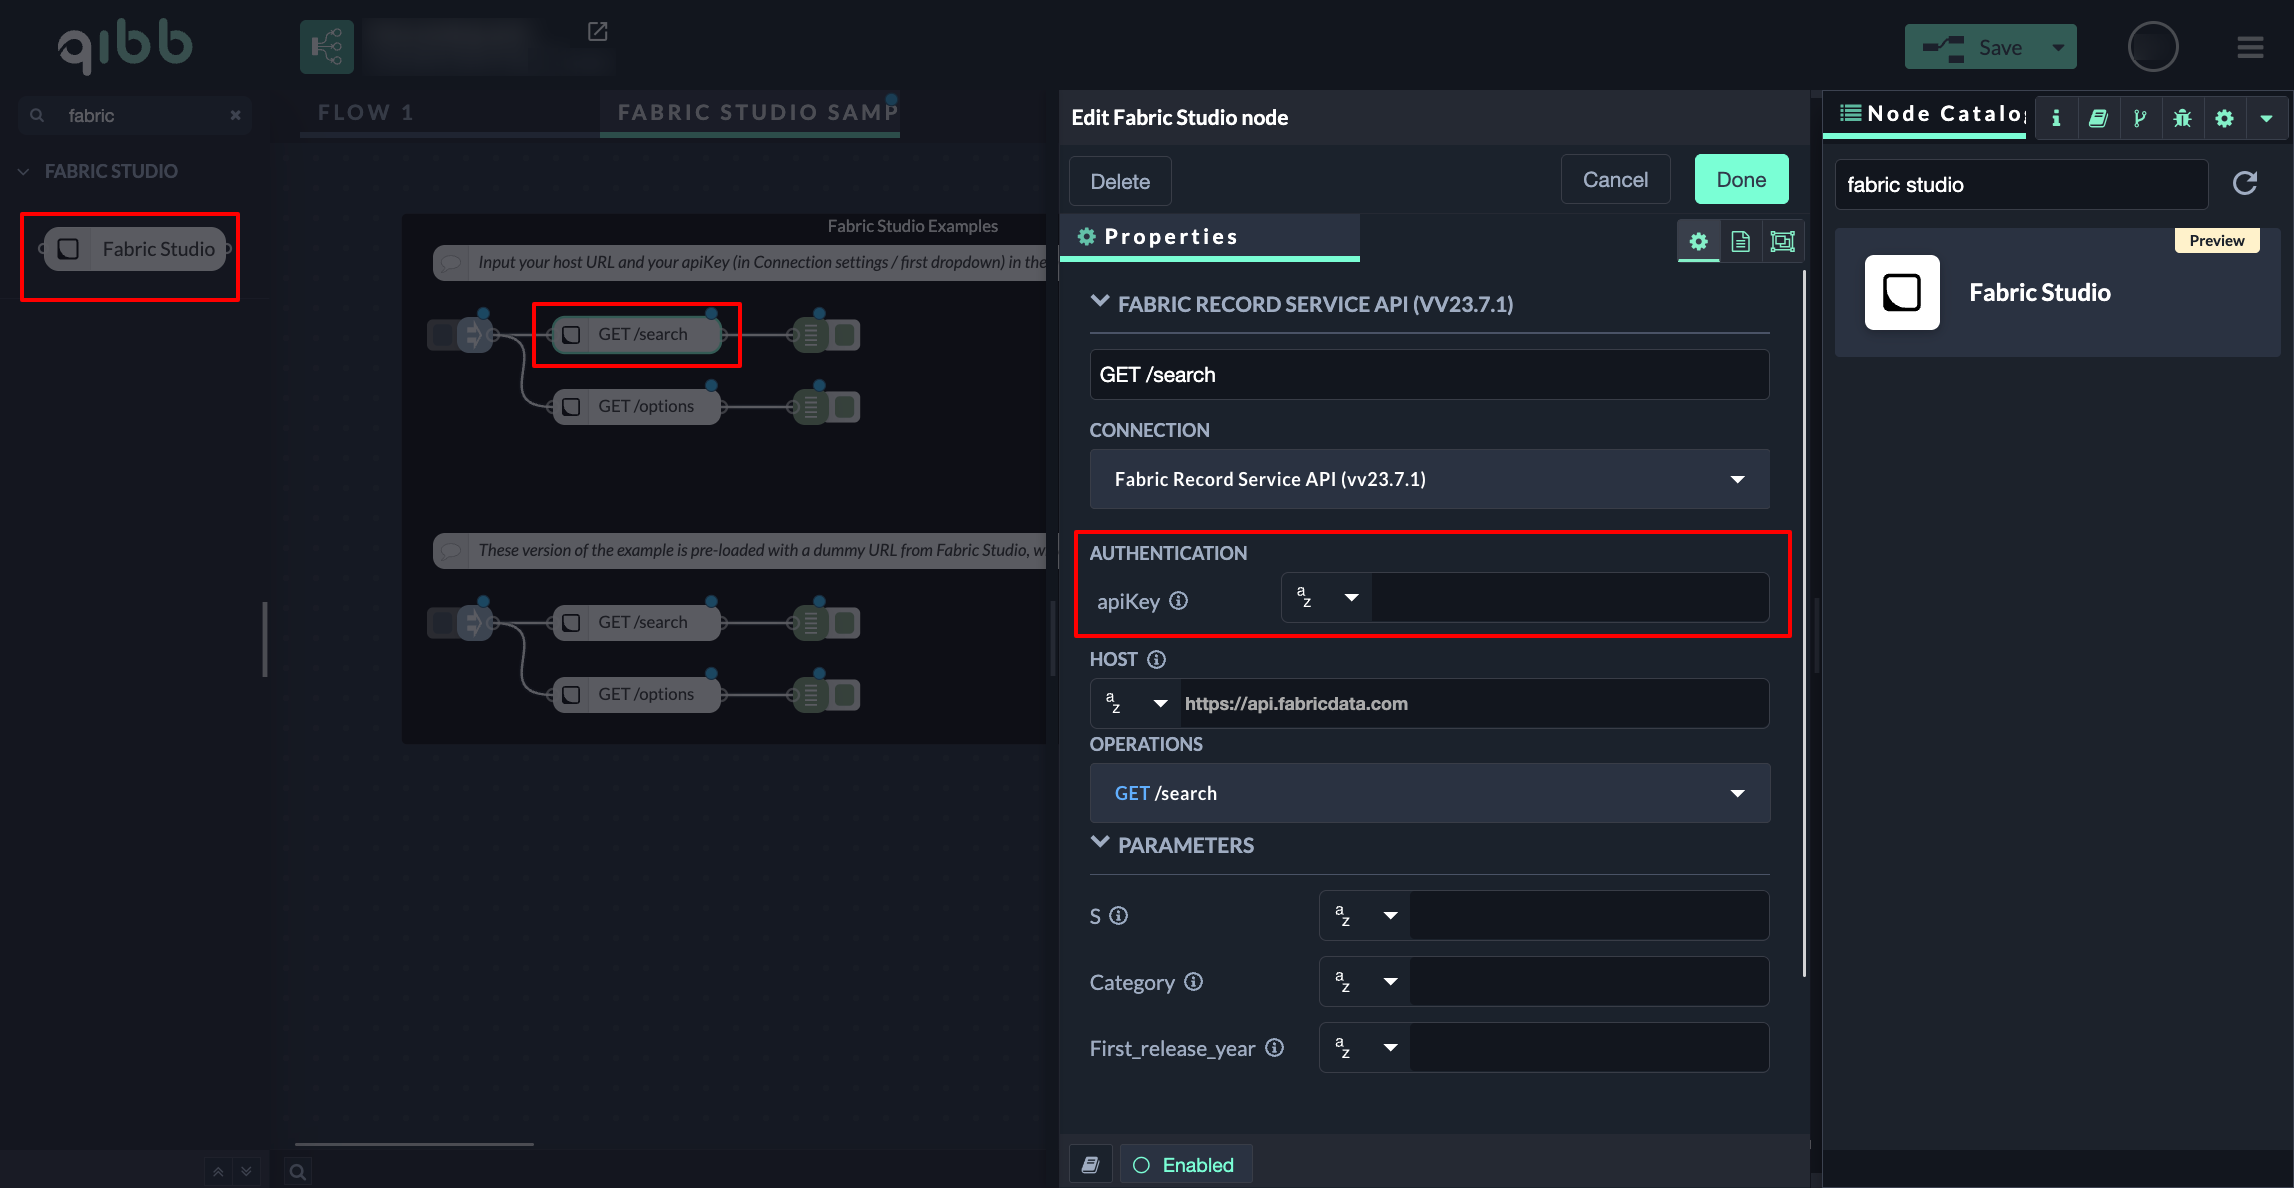Open the Operations GET /search dropdown
Viewport: 2294px width, 1188px height.
[1429, 793]
